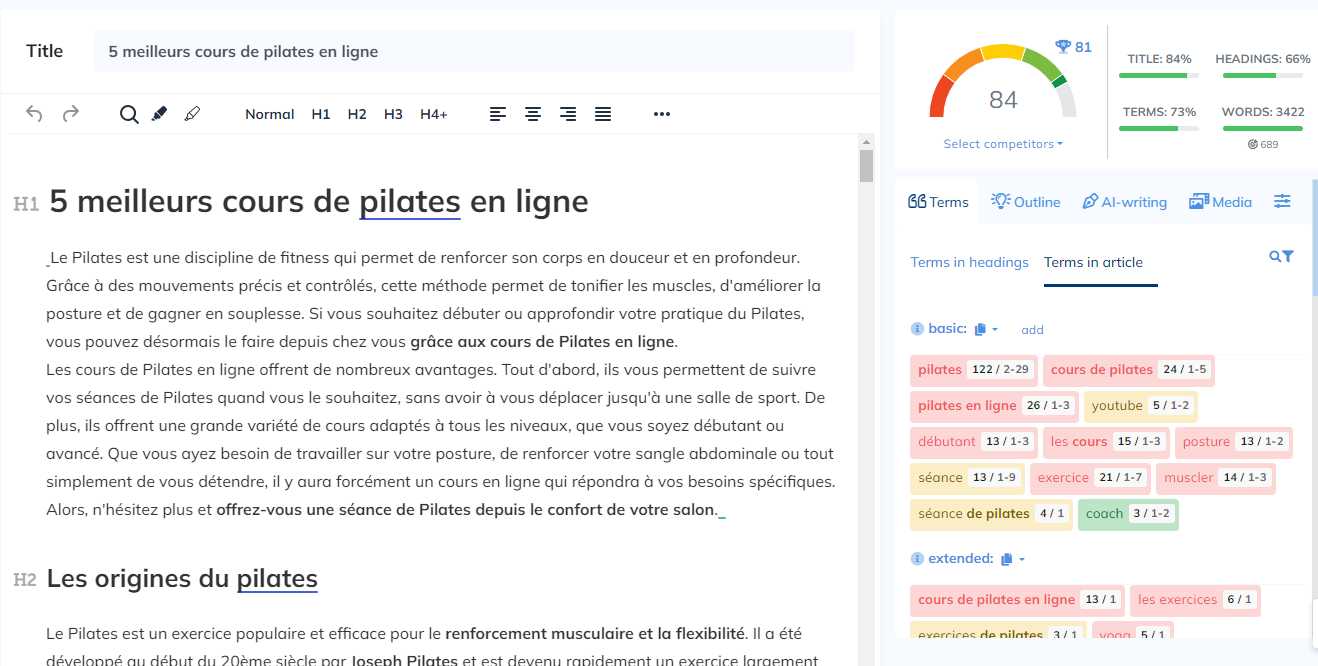
Task: Click the 'exercice' term tag
Action: [1090, 478]
